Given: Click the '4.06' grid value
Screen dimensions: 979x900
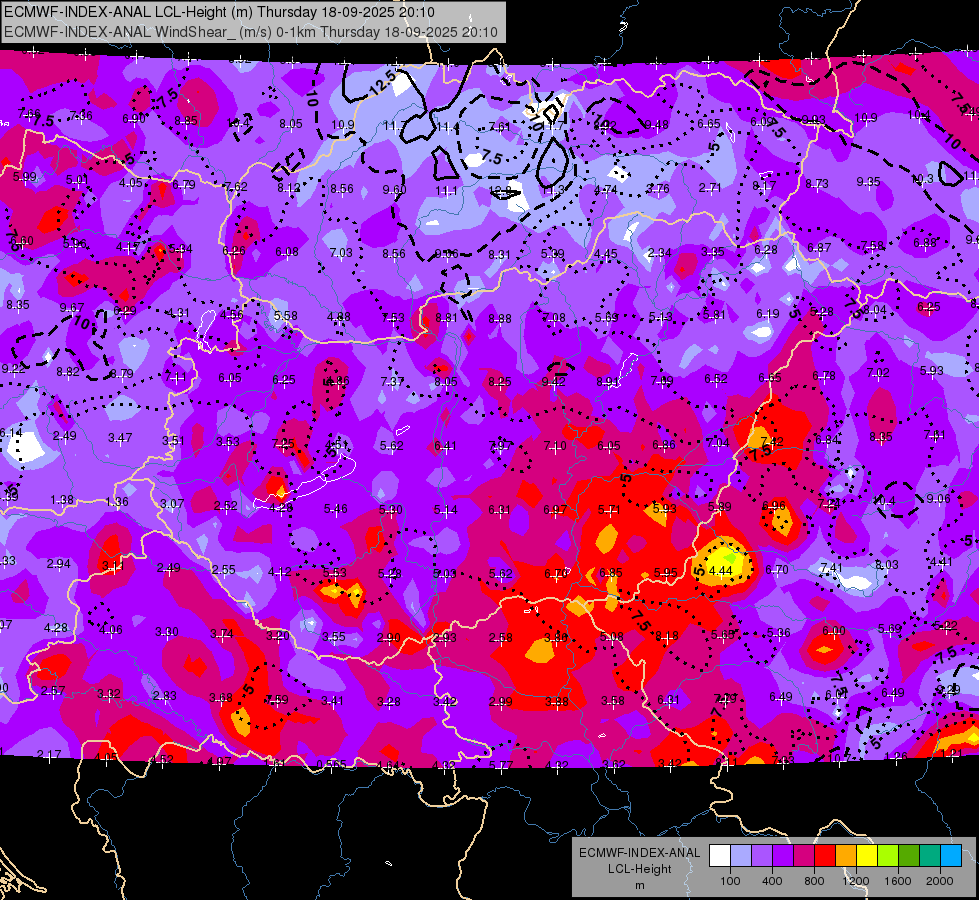Looking at the screenshot, I should (111, 630).
